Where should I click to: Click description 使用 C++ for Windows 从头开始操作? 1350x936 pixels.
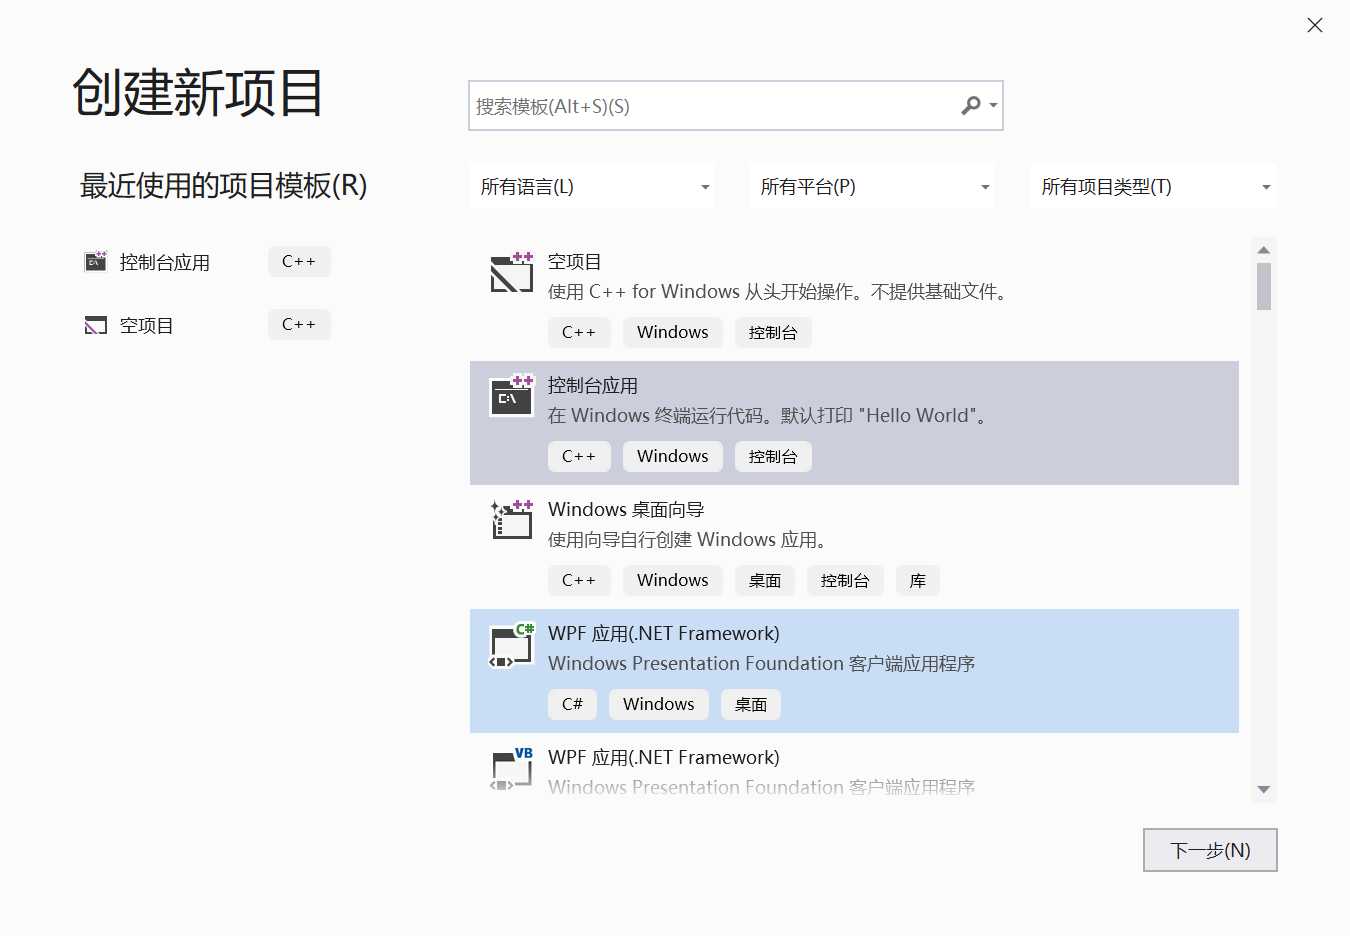[781, 292]
